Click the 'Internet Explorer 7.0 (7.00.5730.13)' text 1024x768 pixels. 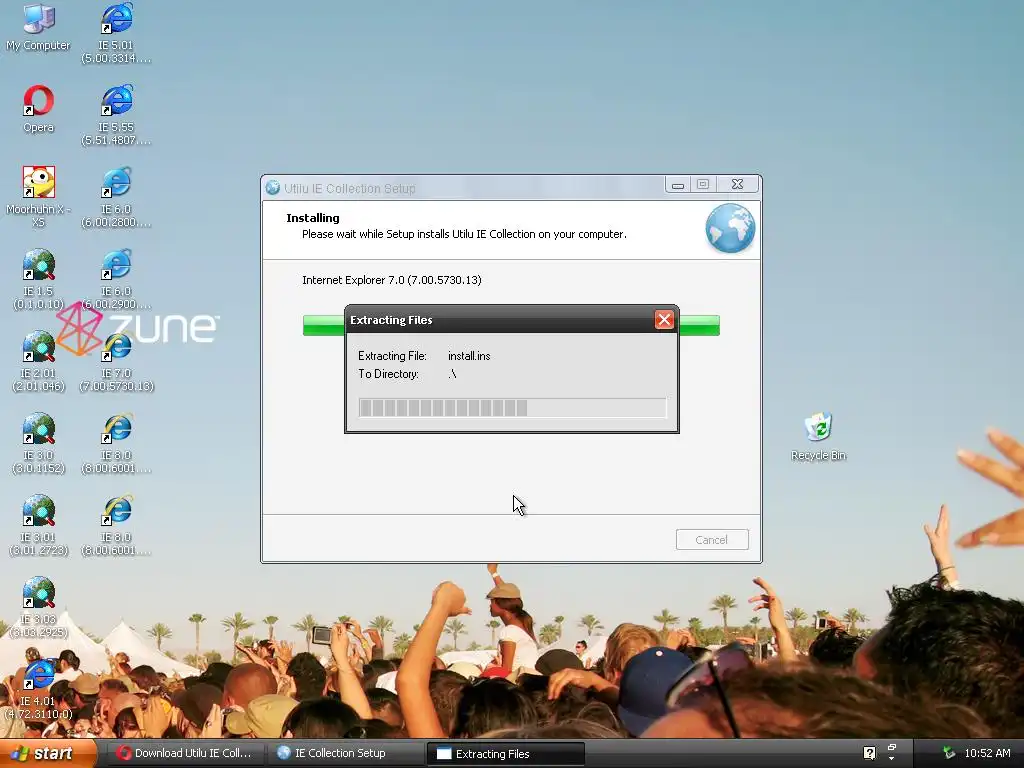tap(392, 280)
